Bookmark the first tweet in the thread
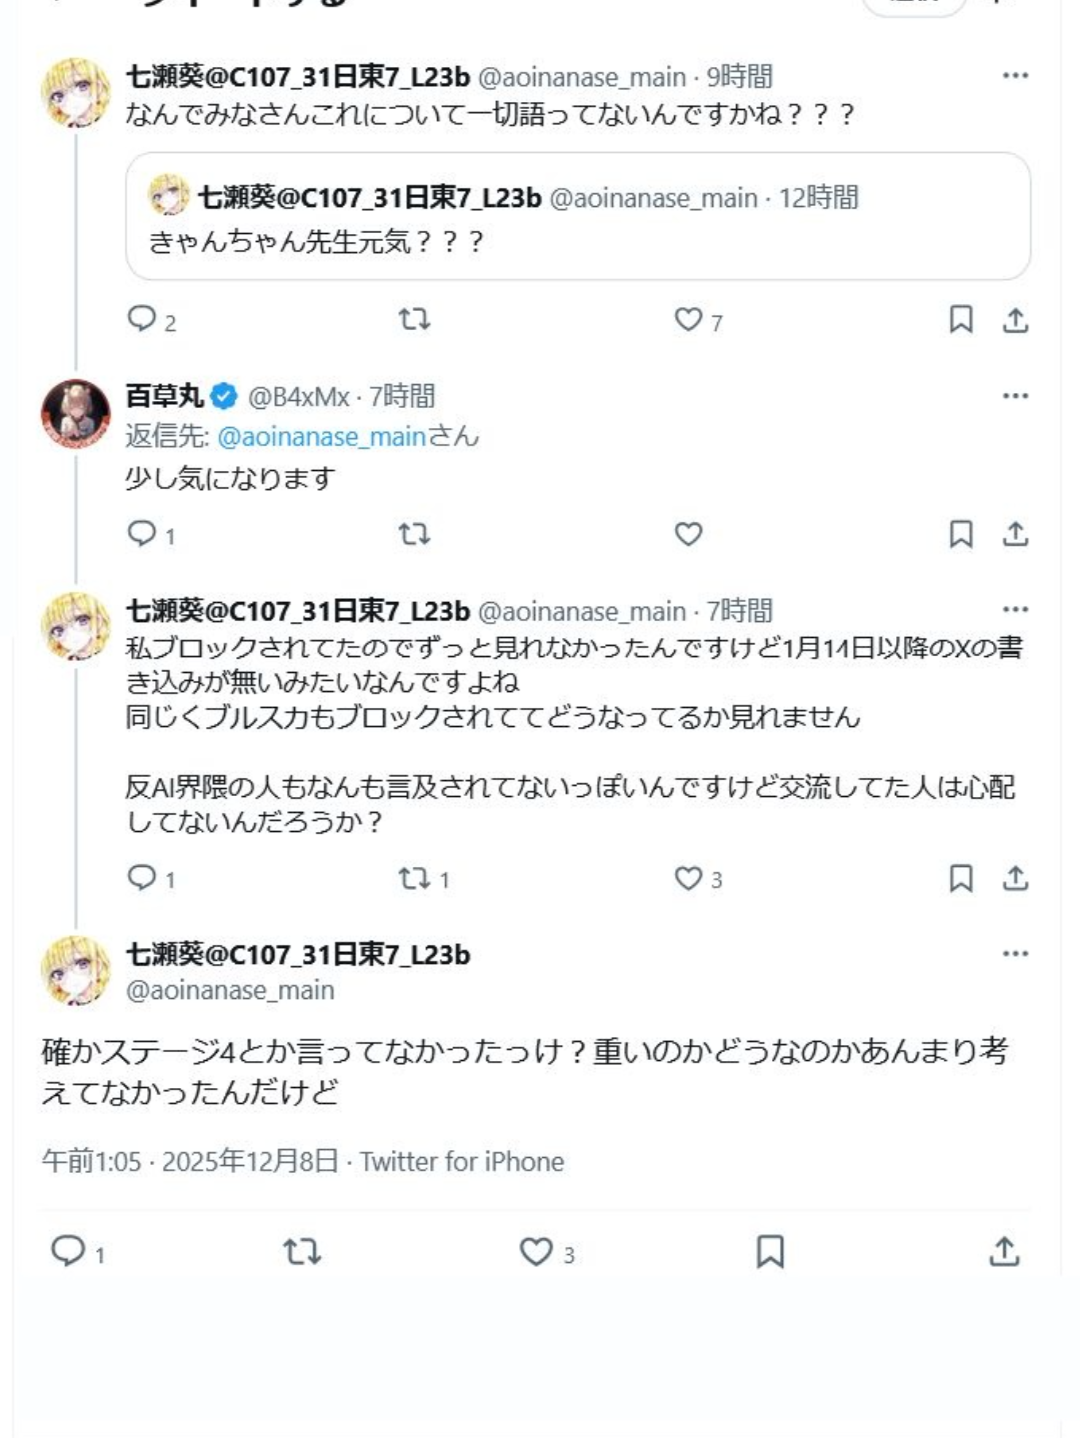Image resolution: width=1080 pixels, height=1438 pixels. [960, 319]
